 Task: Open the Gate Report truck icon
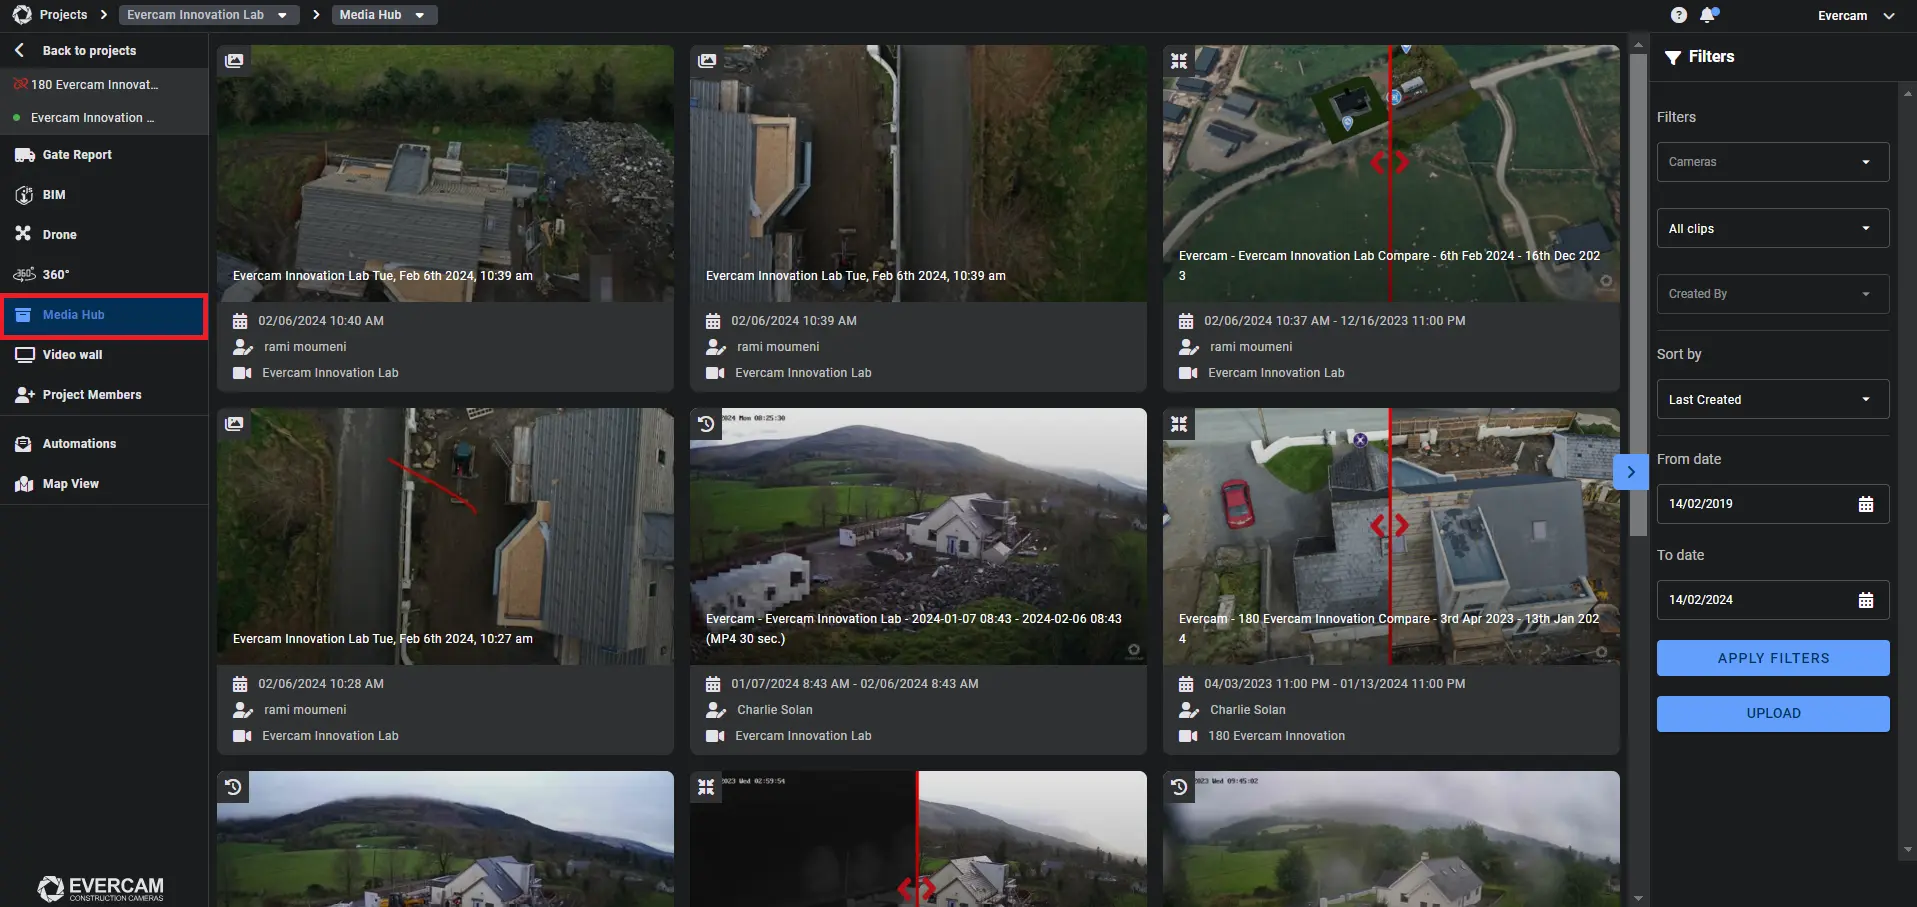pyautogui.click(x=24, y=155)
